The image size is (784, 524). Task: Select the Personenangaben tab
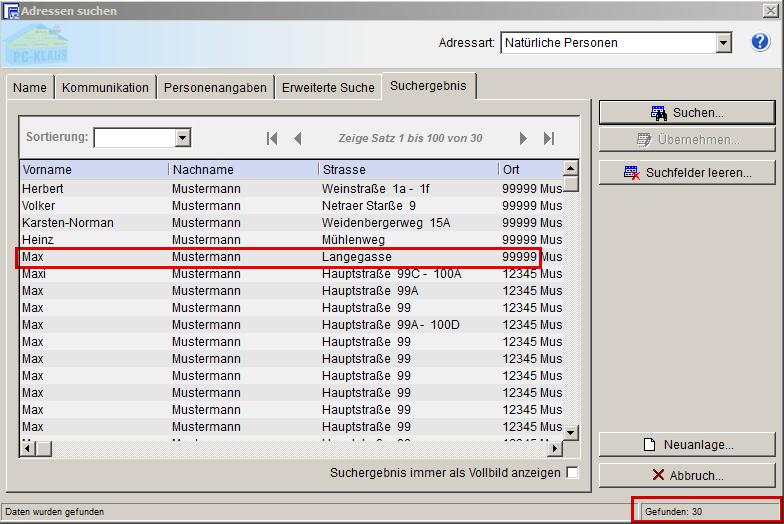[x=215, y=87]
